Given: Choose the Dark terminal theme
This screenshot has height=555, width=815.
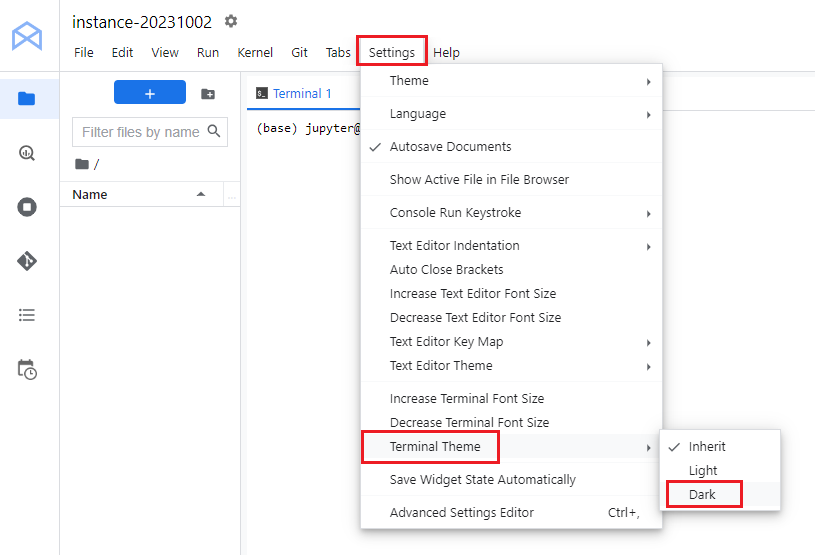Looking at the screenshot, I should tap(703, 494).
